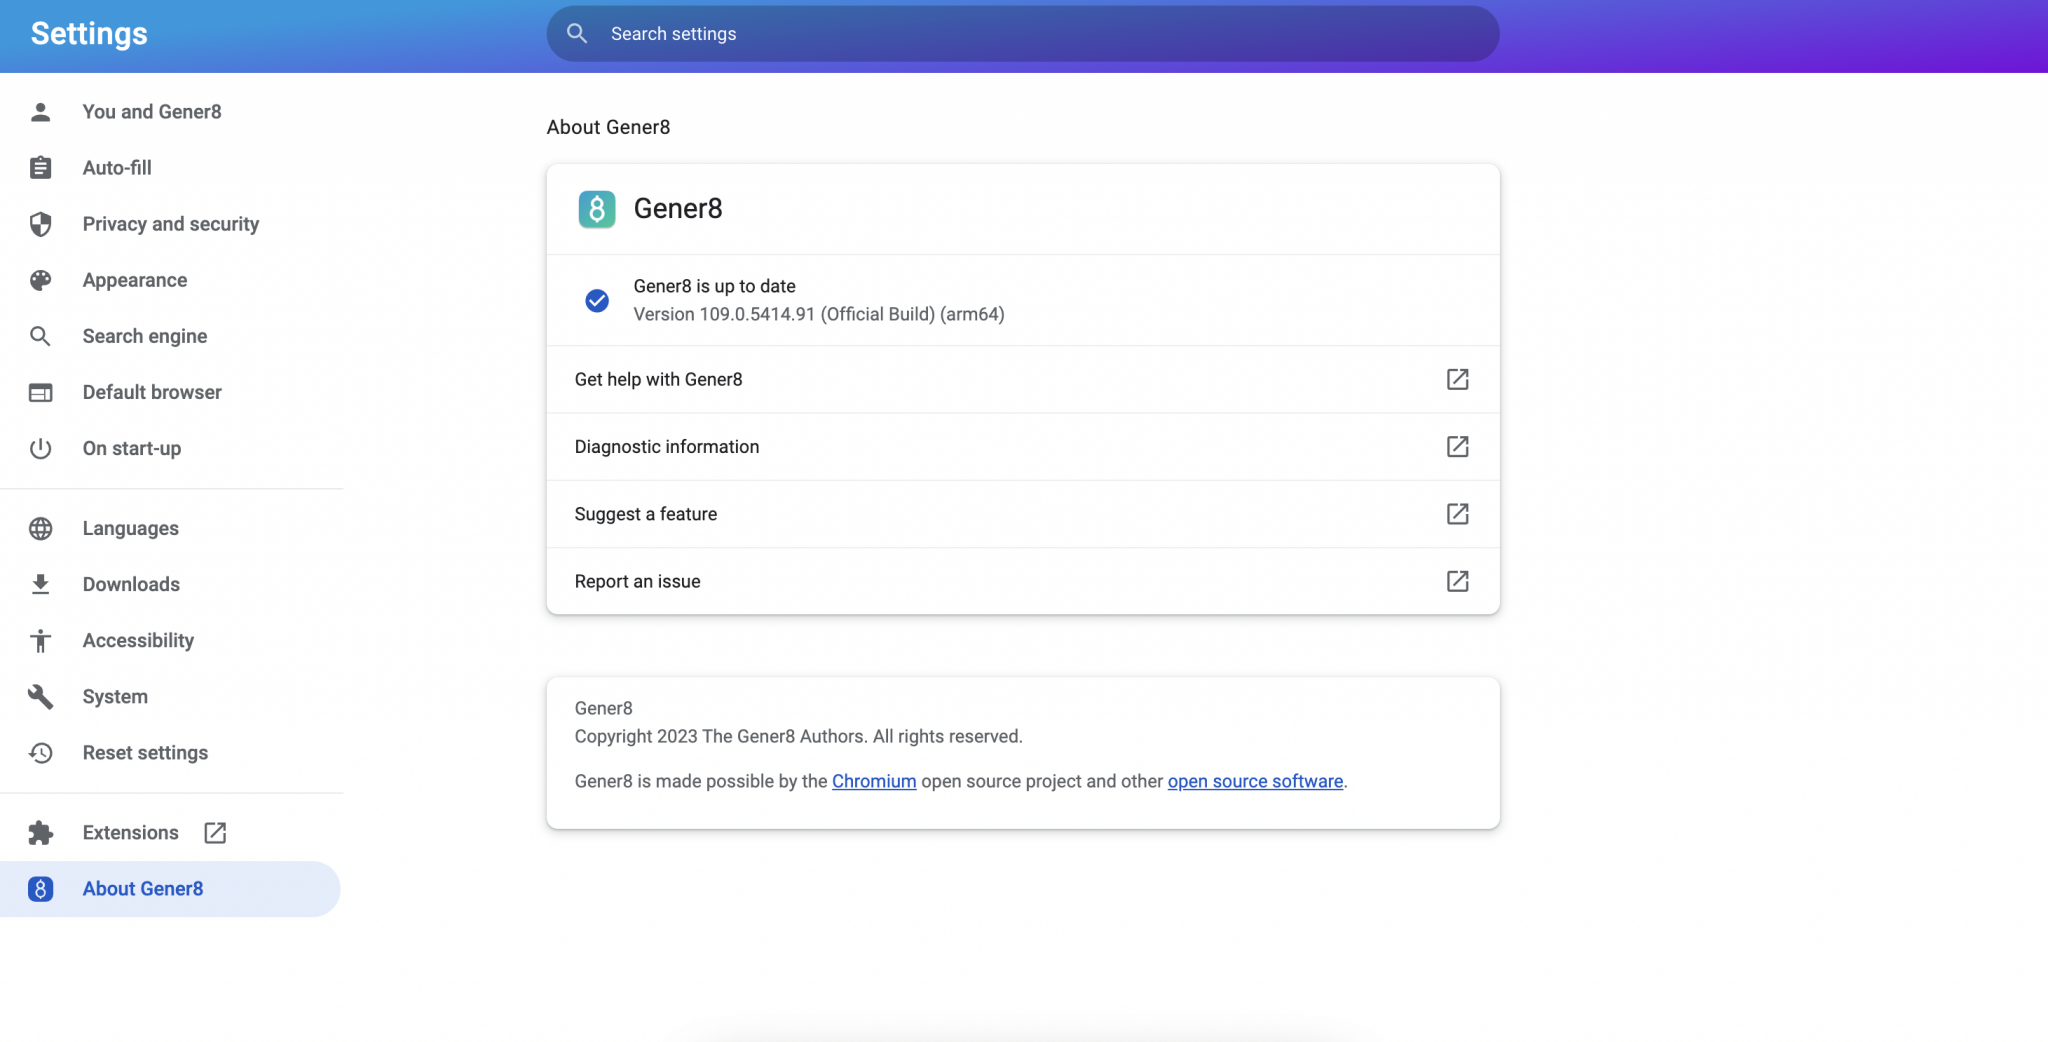This screenshot has width=2048, height=1042.
Task: Select the Downloads arrow icon
Action: pyautogui.click(x=41, y=584)
